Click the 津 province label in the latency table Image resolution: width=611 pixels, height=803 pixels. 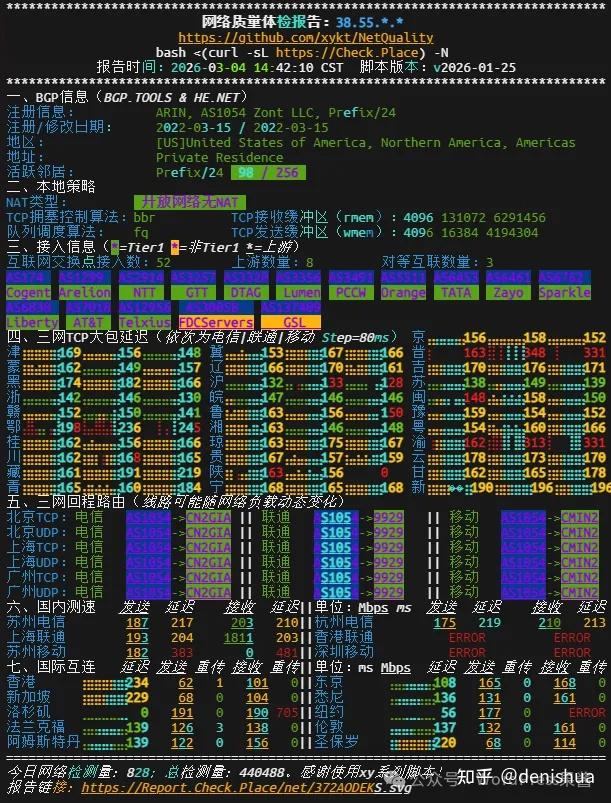(x=14, y=352)
